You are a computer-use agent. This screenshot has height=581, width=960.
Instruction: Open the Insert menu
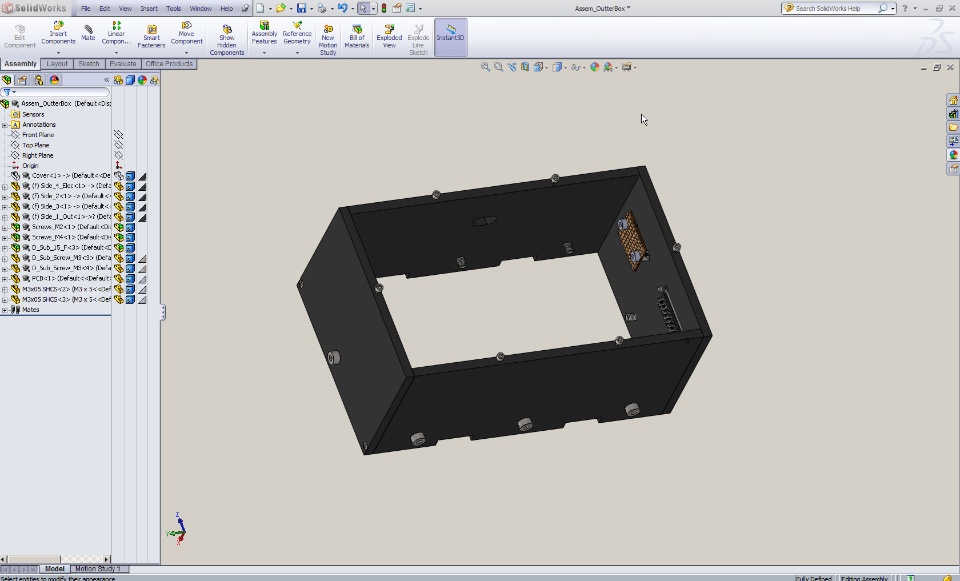point(149,9)
